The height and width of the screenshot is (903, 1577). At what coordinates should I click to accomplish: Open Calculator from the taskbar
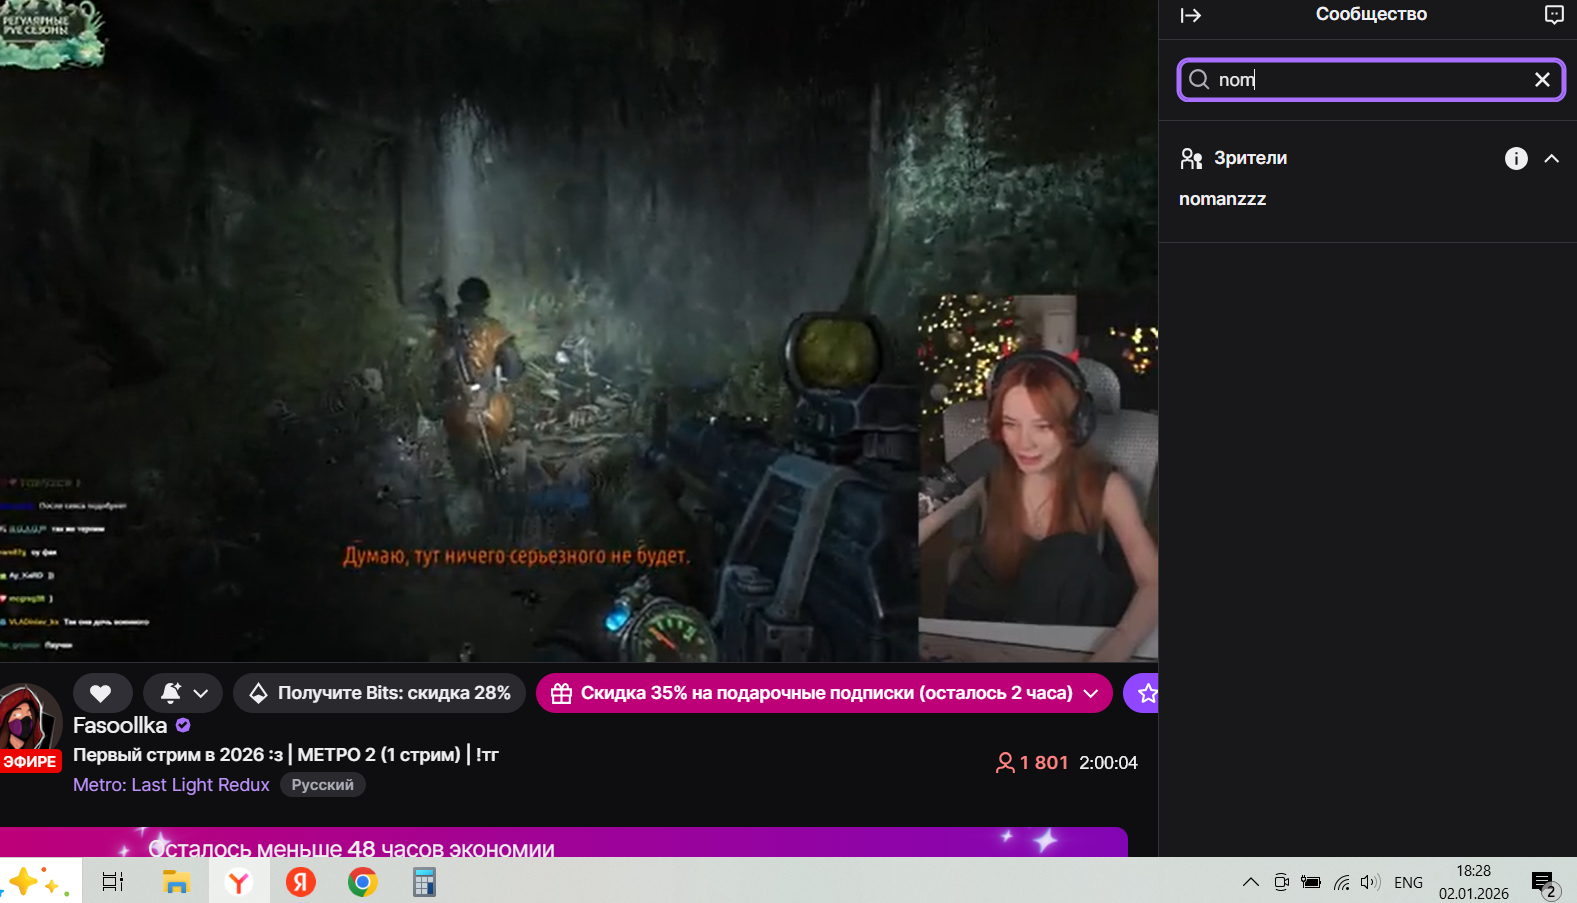(424, 882)
